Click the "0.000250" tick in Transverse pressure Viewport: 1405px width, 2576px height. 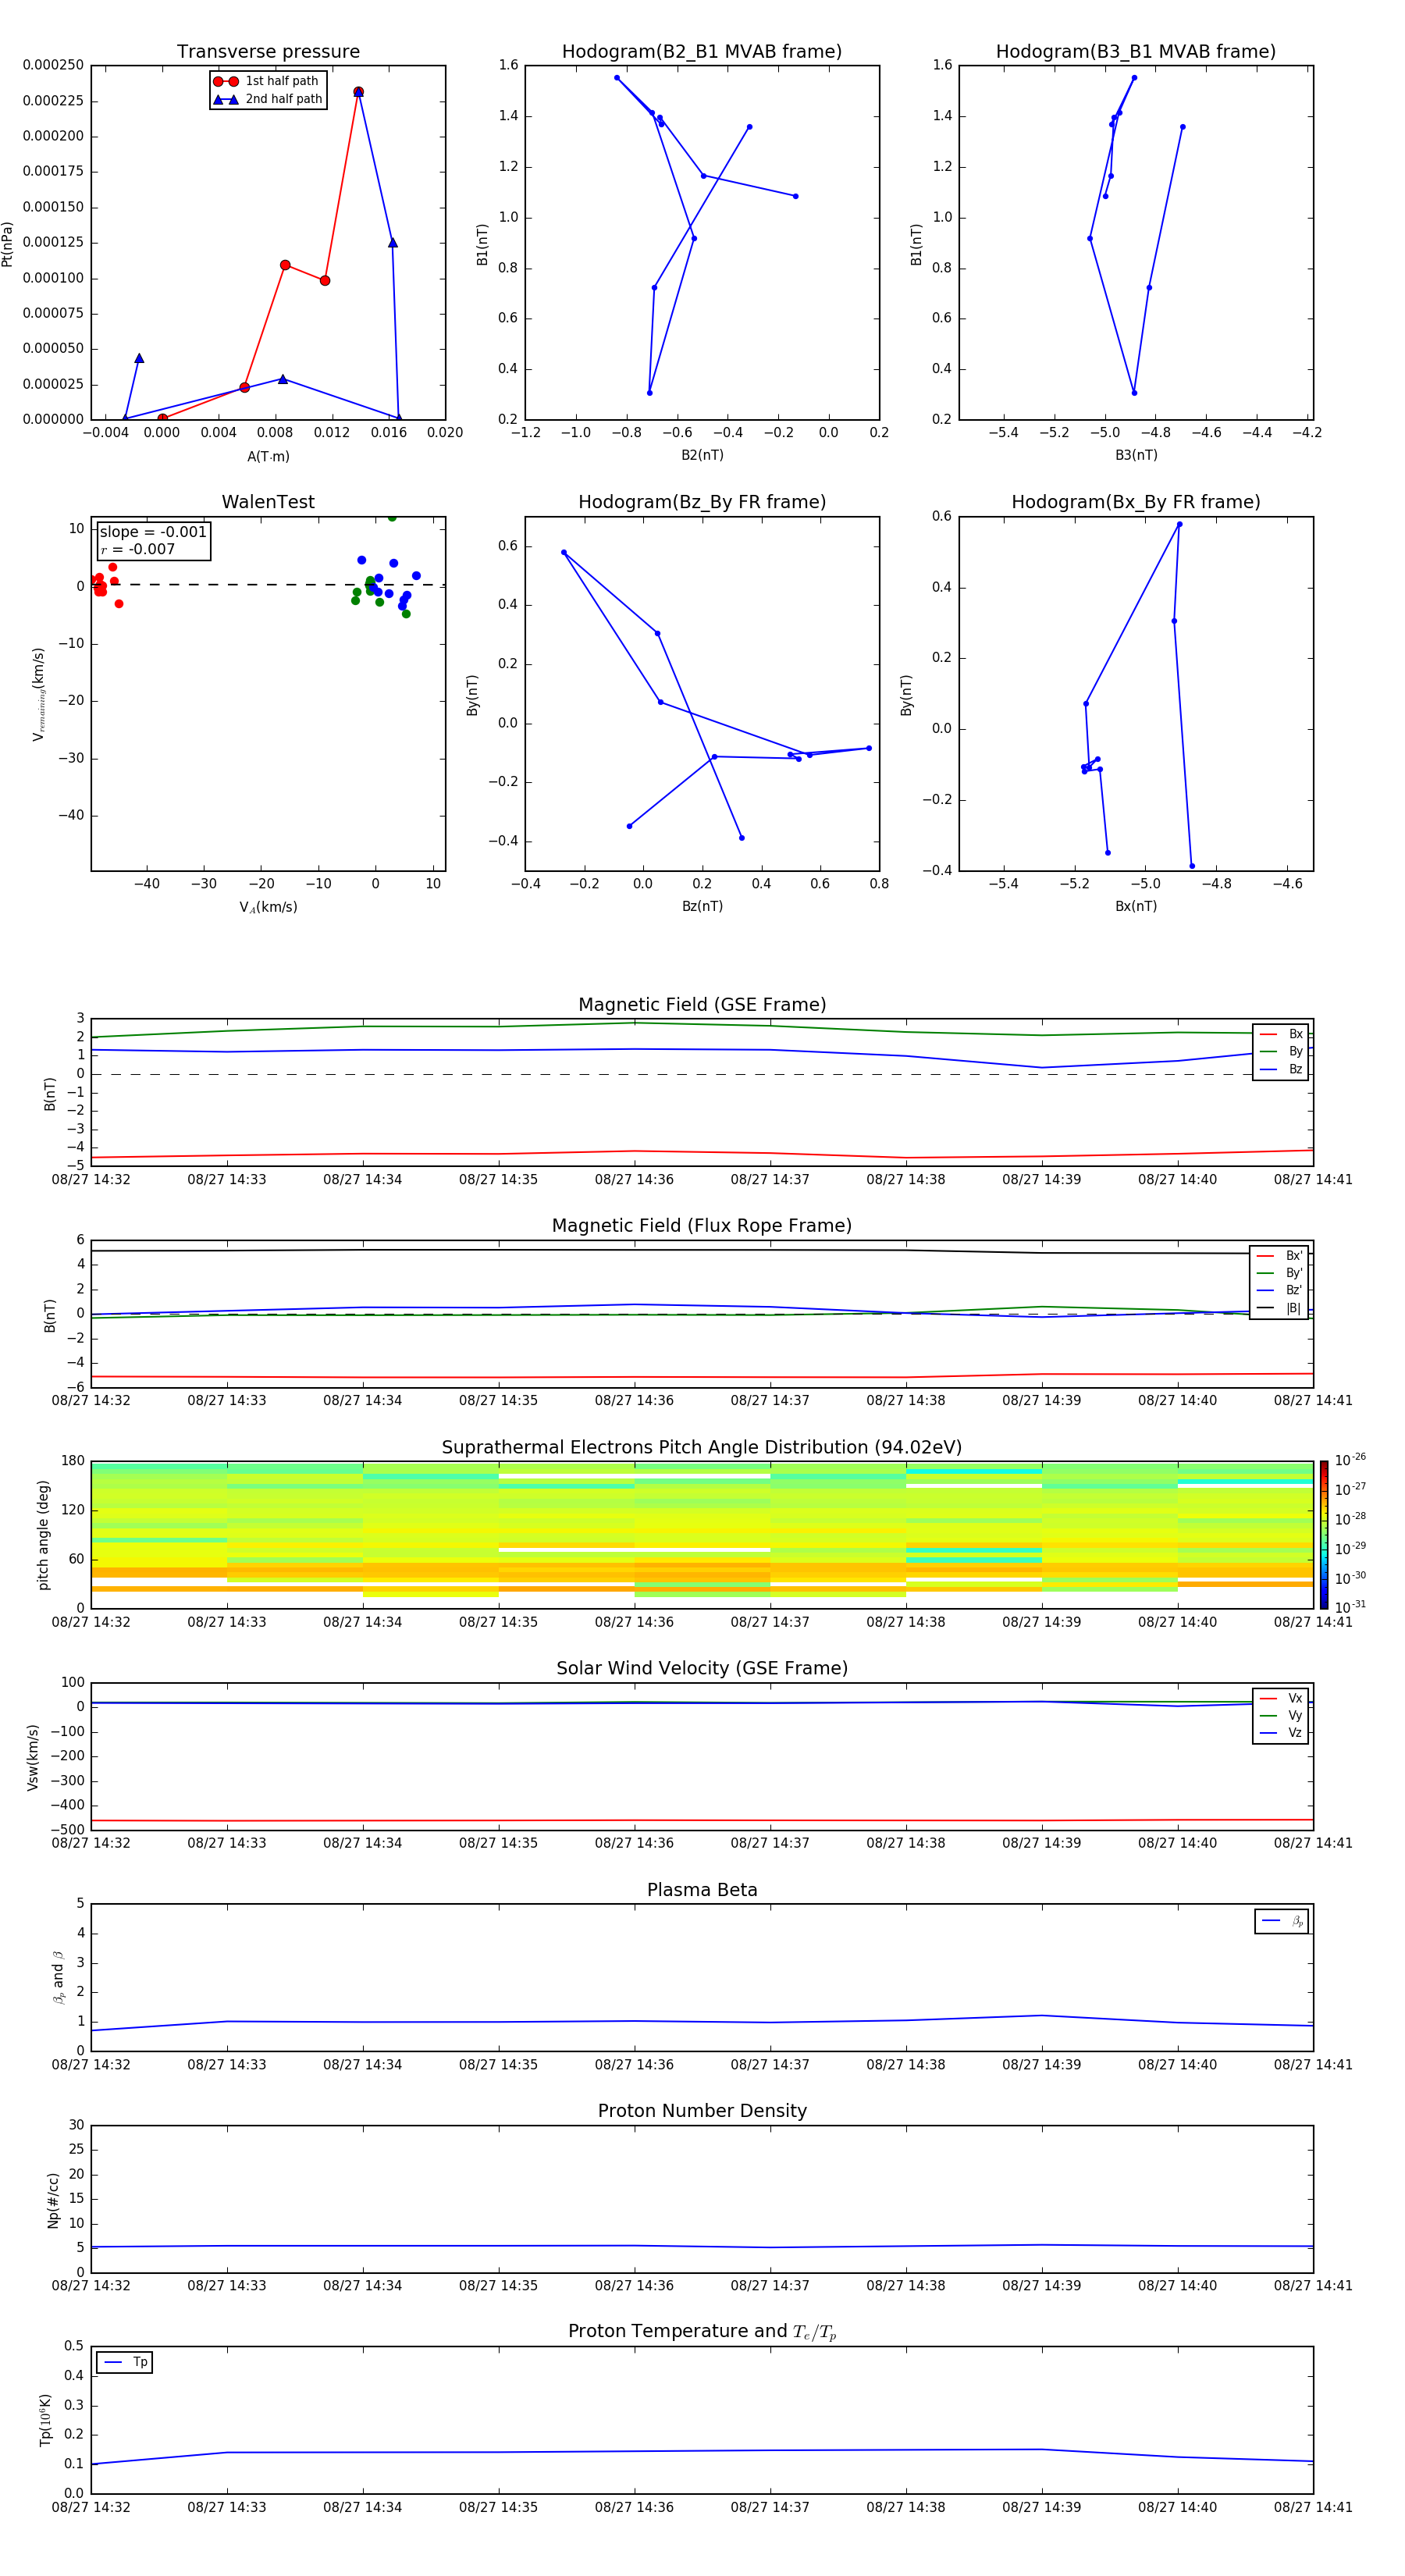tap(53, 65)
